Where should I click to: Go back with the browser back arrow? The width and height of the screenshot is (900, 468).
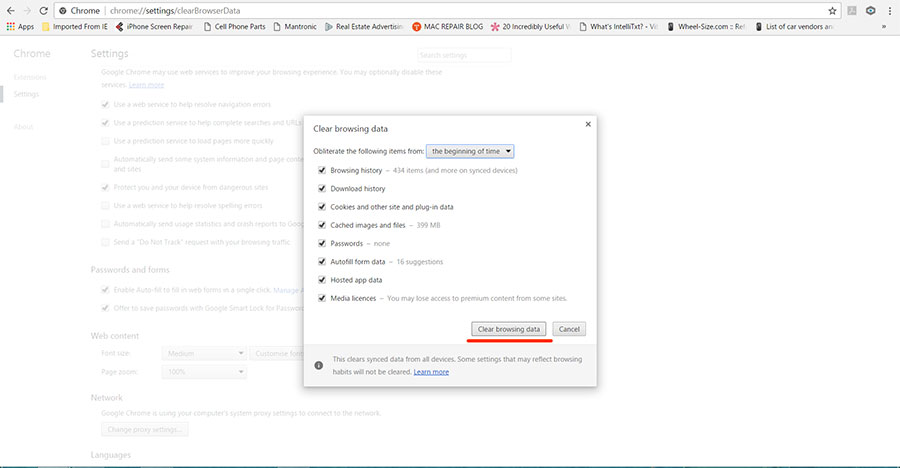[10, 10]
